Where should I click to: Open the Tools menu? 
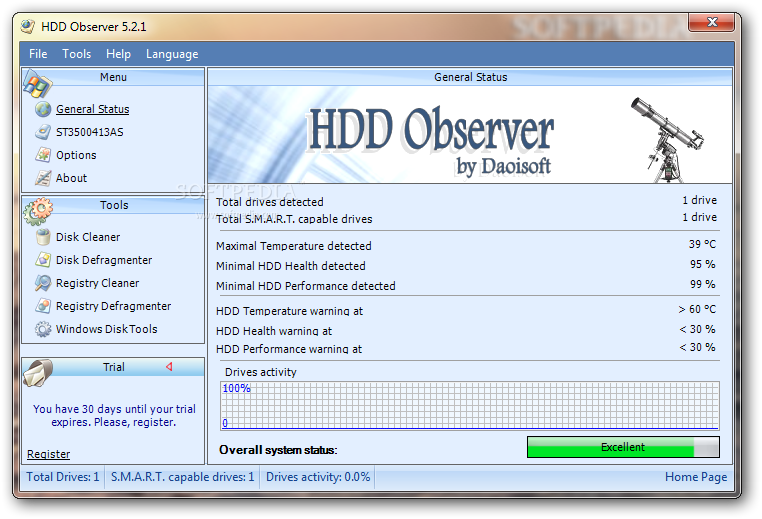[77, 54]
